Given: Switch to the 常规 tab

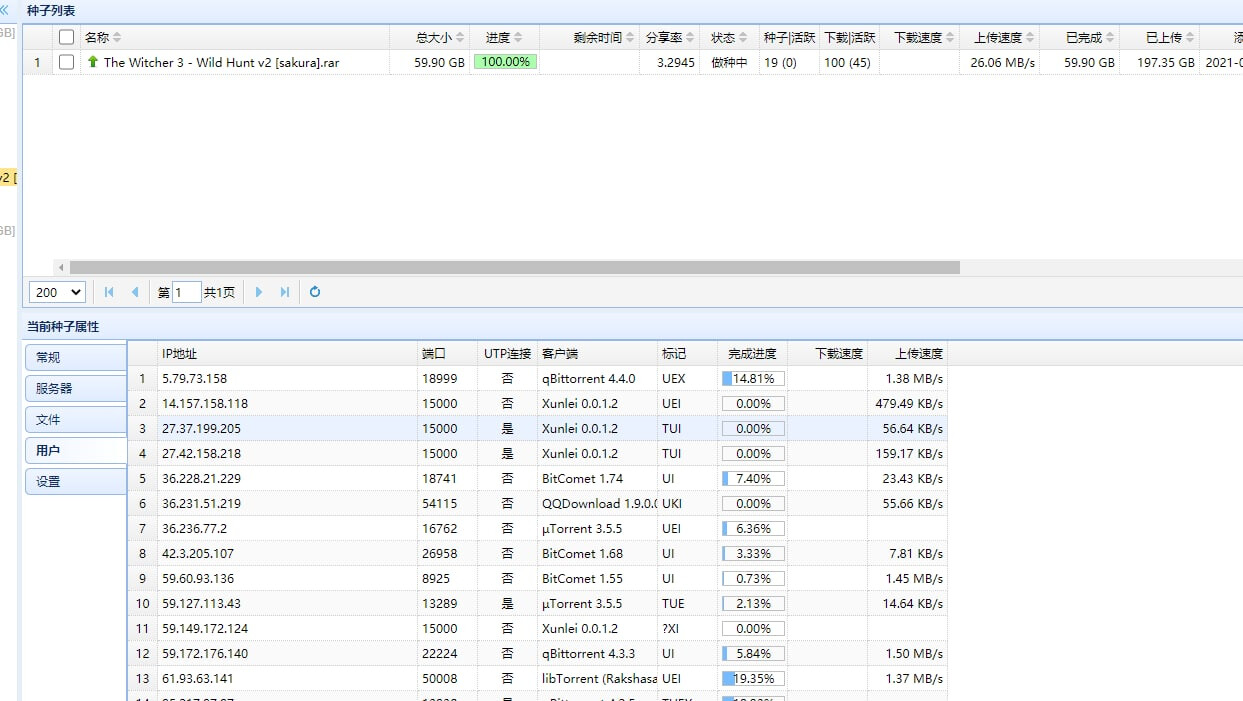Looking at the screenshot, I should click(x=75, y=357).
